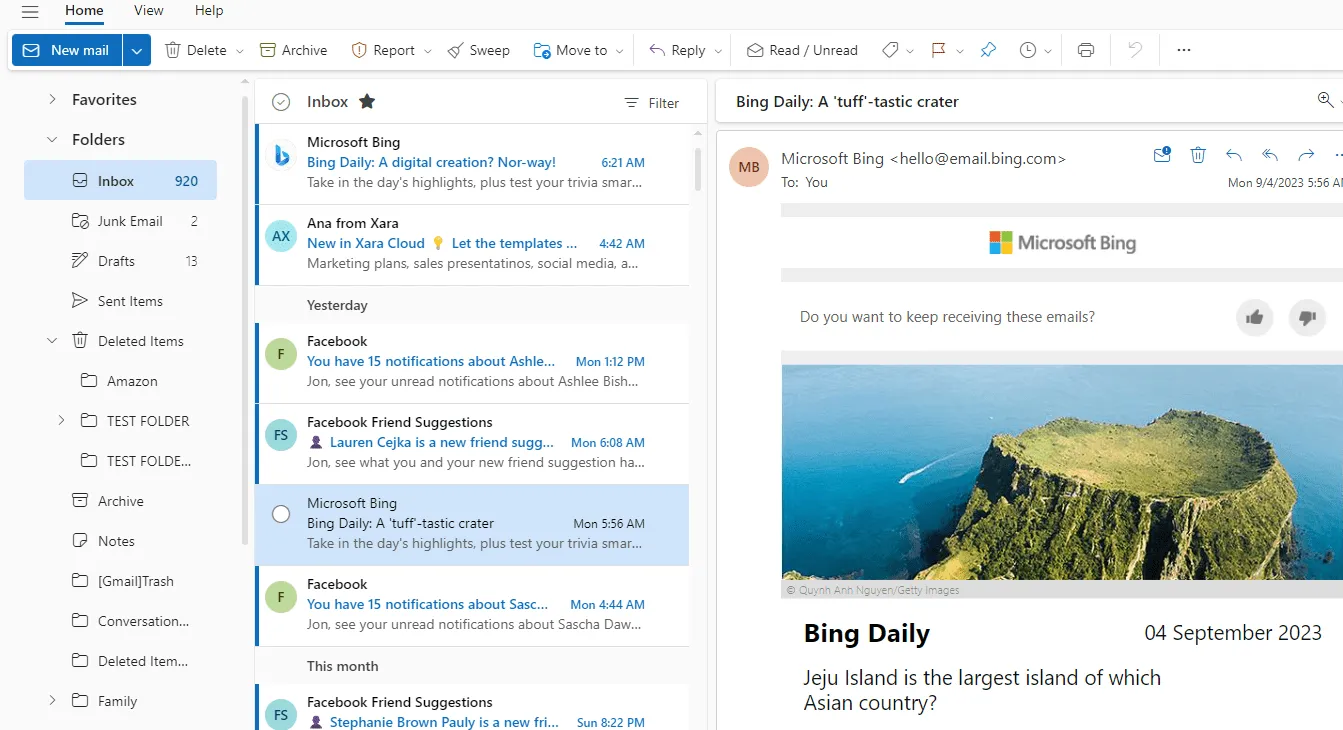Pin the current email
1343x730 pixels.
988,49
